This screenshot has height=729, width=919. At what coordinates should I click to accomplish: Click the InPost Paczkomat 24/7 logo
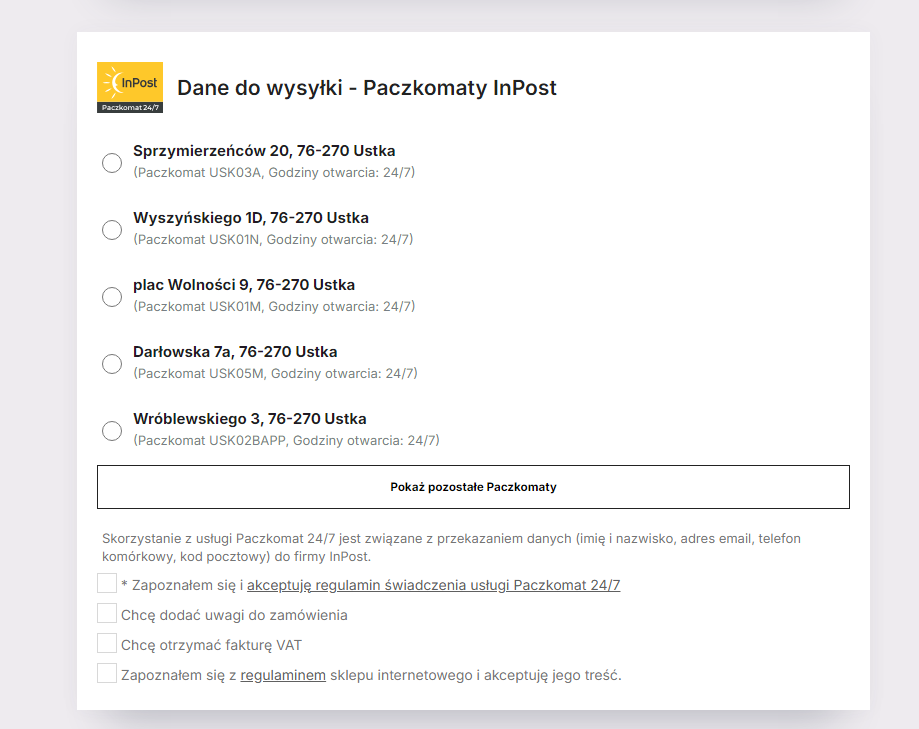pos(130,87)
